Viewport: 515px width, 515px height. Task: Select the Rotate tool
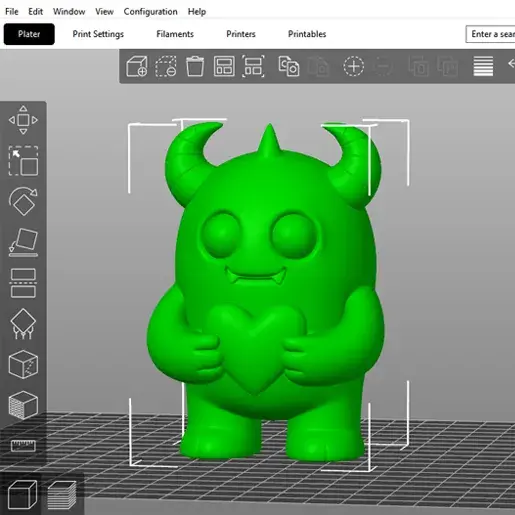coord(23,201)
